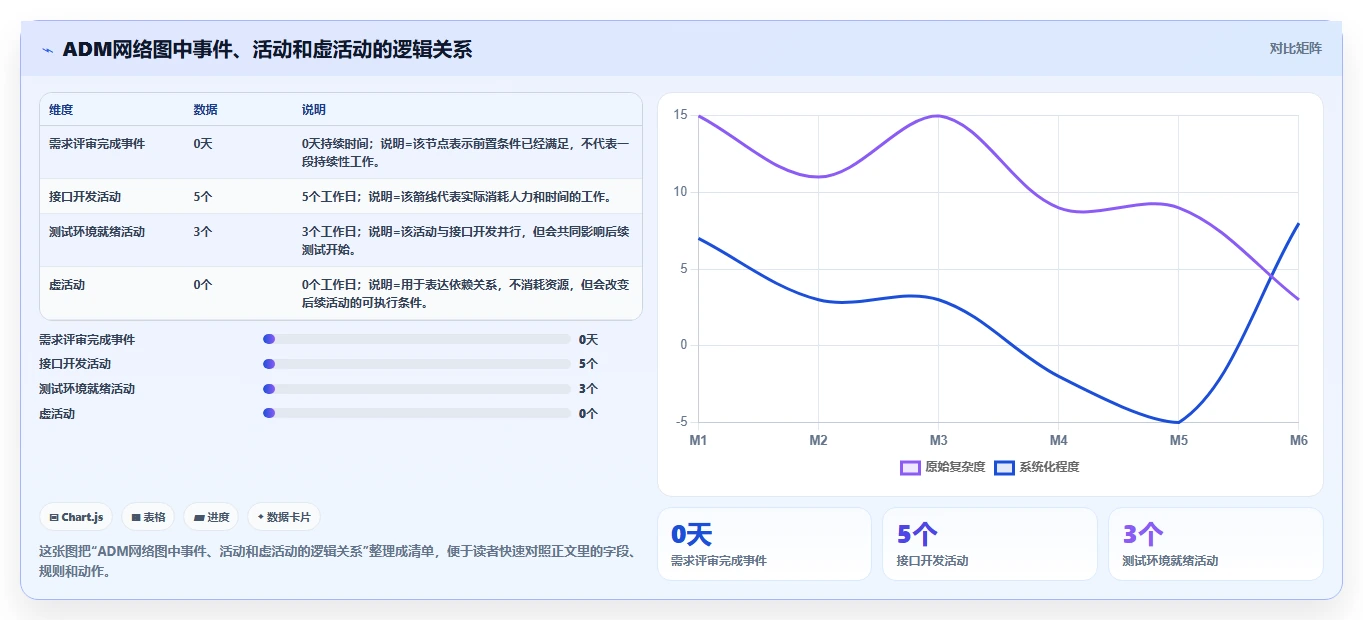Select the 进度 tag chip
This screenshot has width=1363, height=620.
click(x=212, y=517)
